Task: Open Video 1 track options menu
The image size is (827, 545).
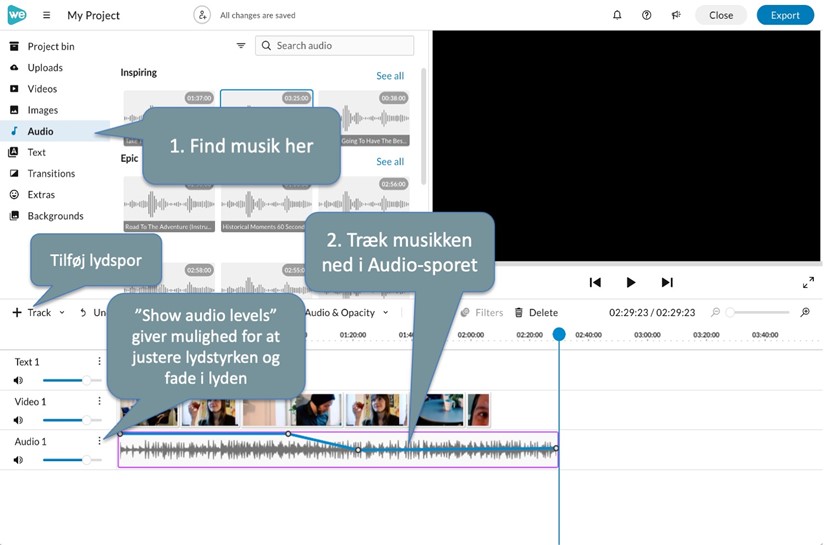Action: coord(99,401)
